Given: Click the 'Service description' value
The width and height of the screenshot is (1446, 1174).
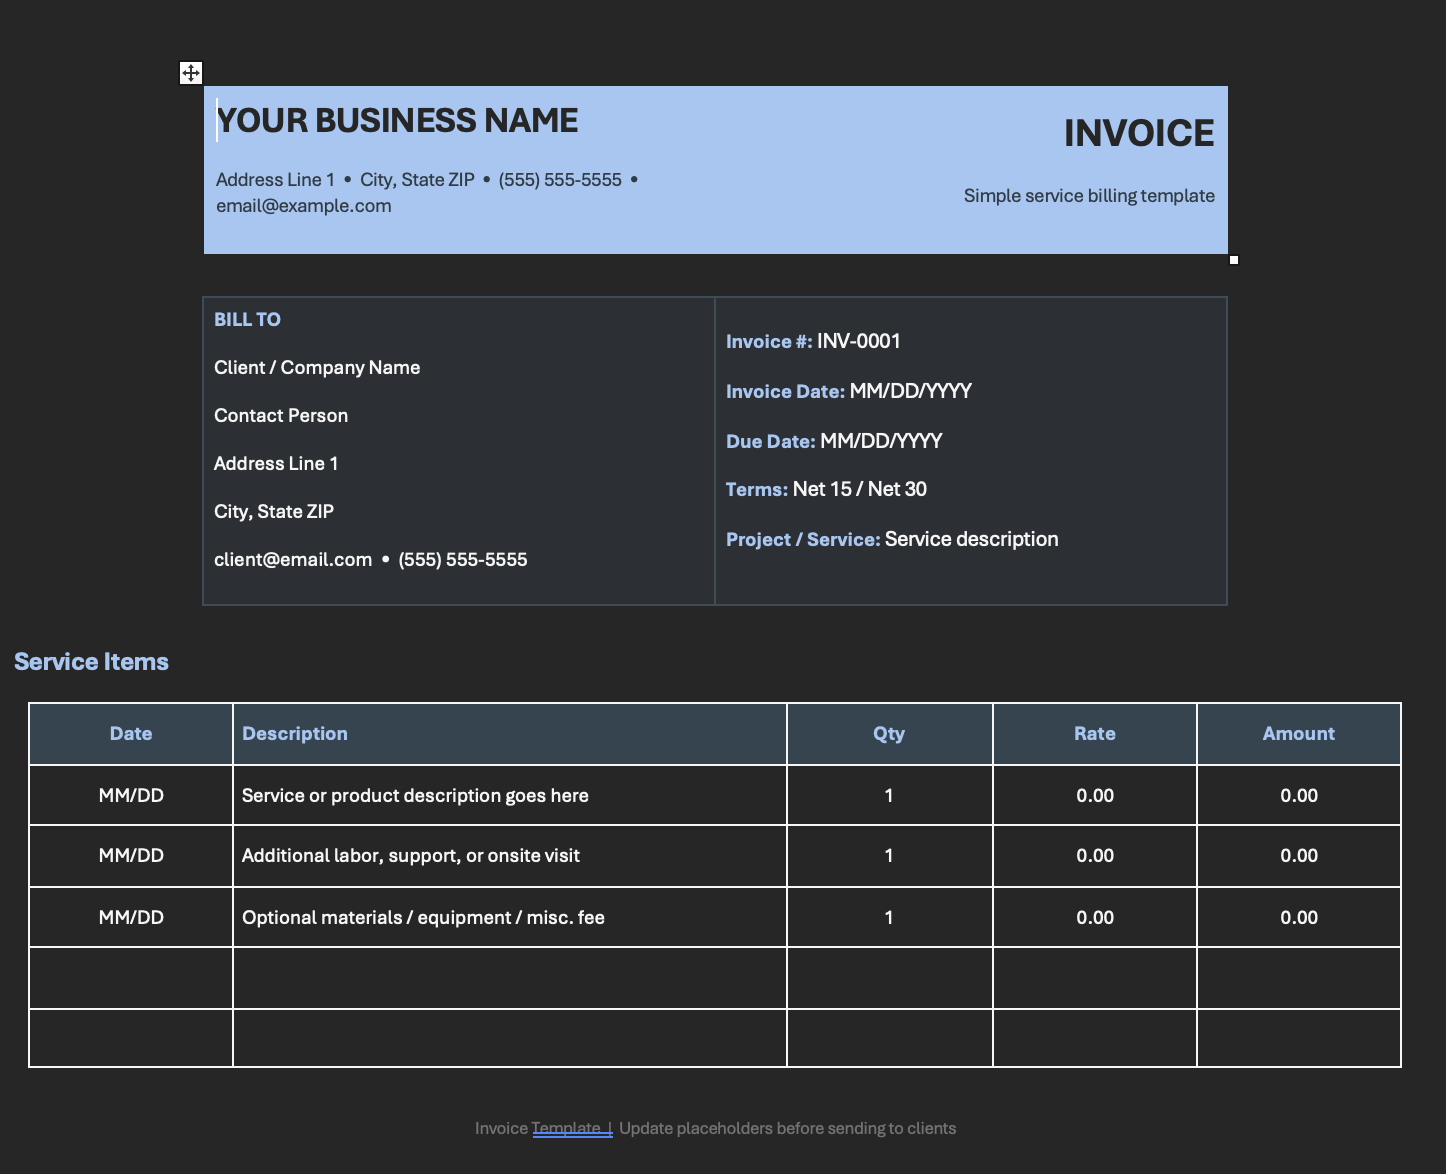Looking at the screenshot, I should [972, 540].
